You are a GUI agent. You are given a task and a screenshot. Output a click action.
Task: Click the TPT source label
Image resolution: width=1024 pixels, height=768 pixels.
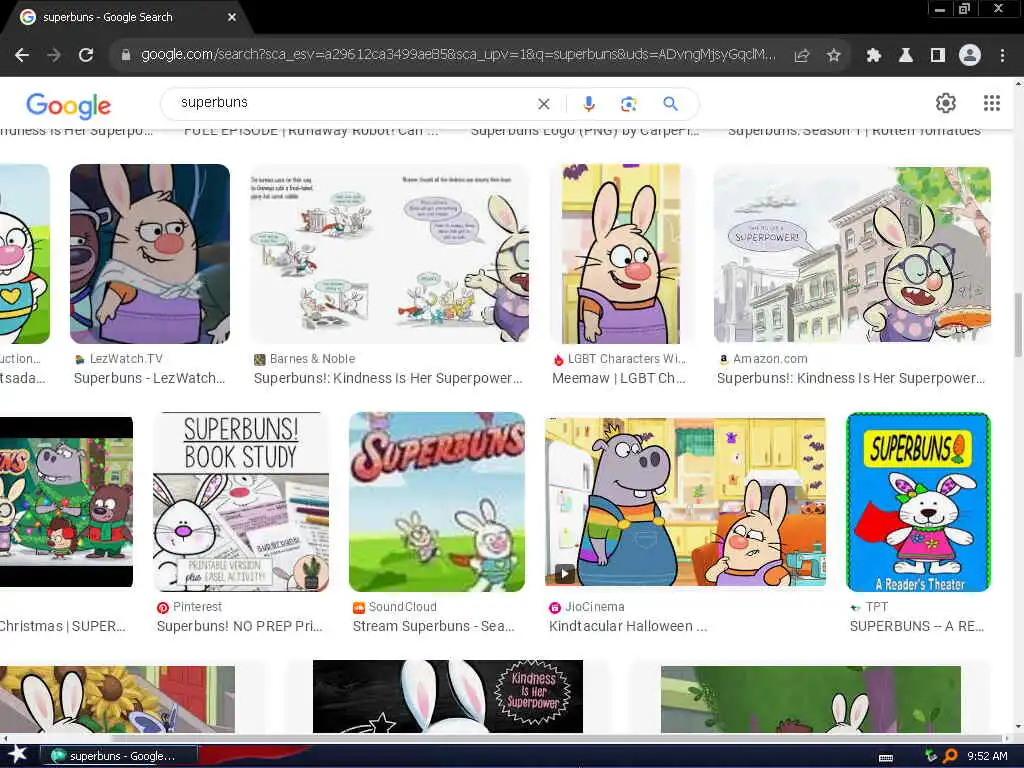tap(876, 607)
